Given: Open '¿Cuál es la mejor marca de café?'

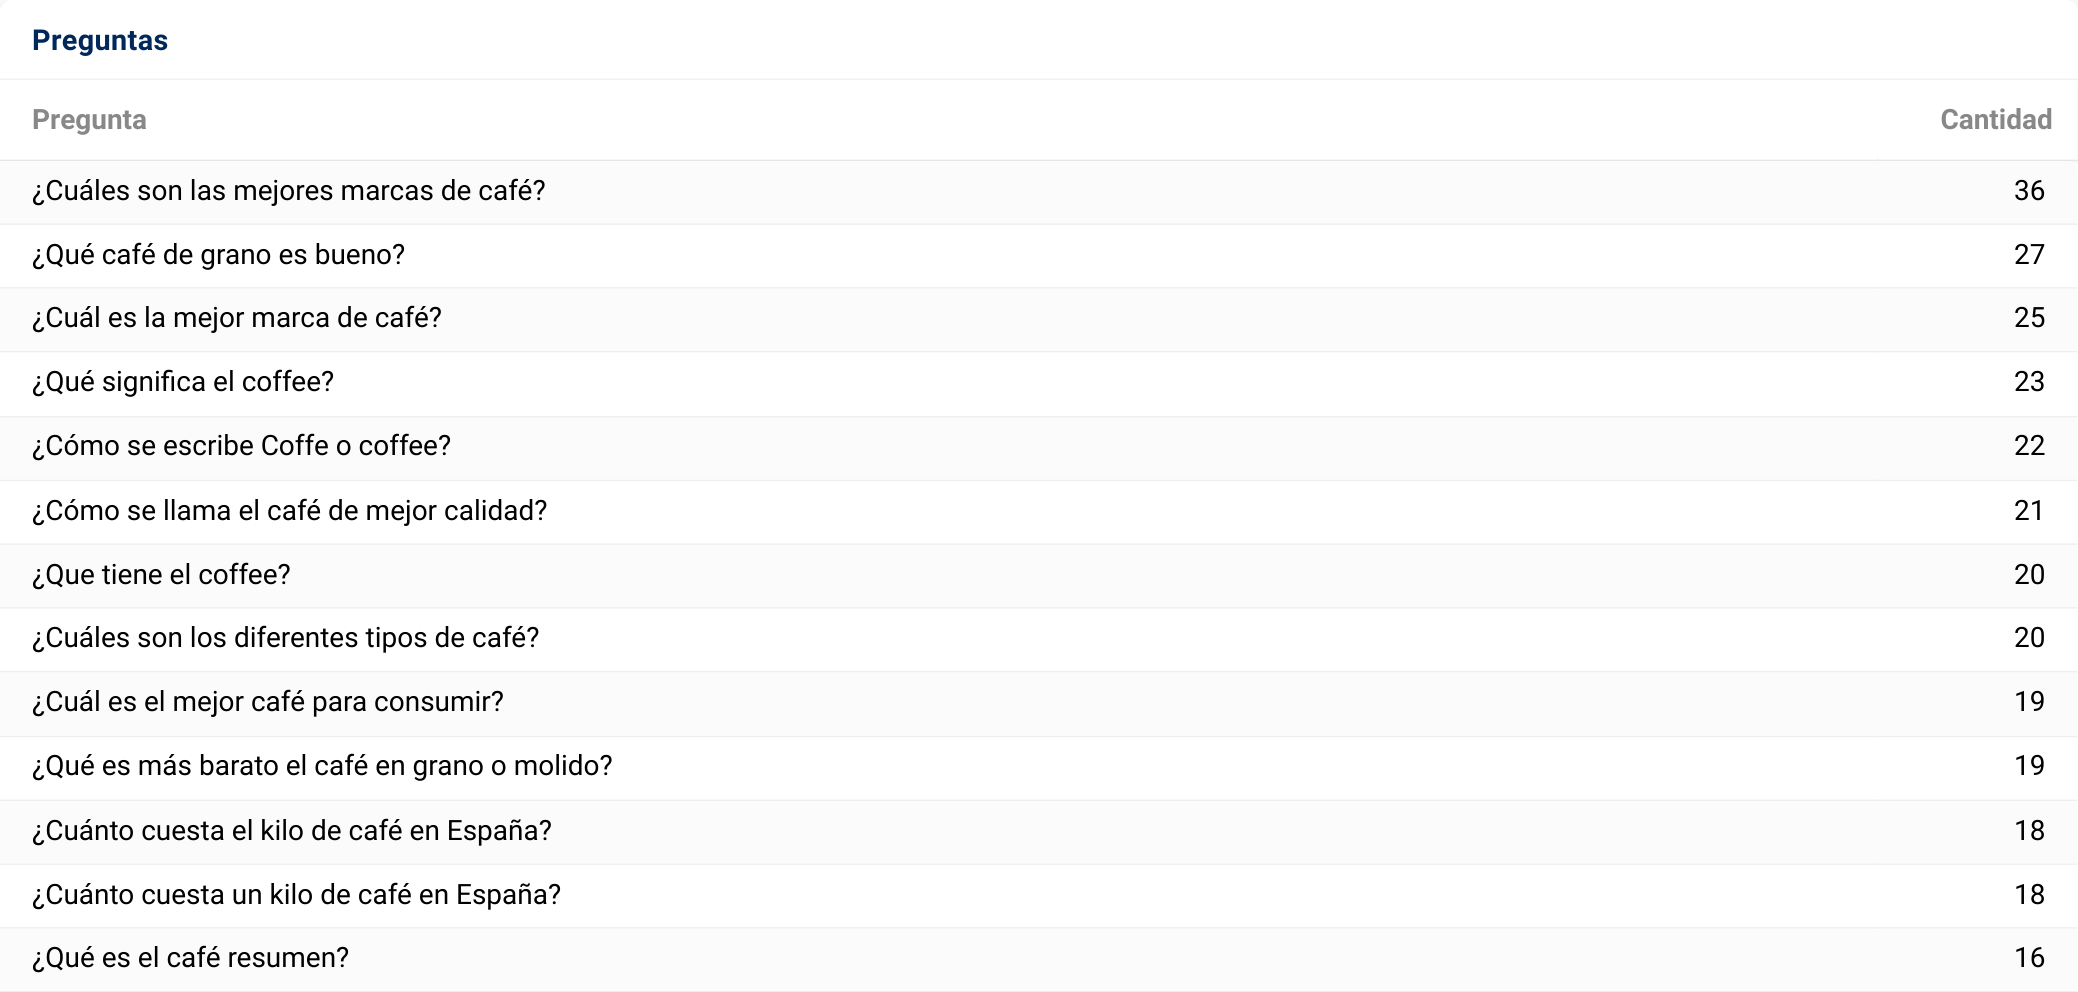Looking at the screenshot, I should [x=236, y=318].
